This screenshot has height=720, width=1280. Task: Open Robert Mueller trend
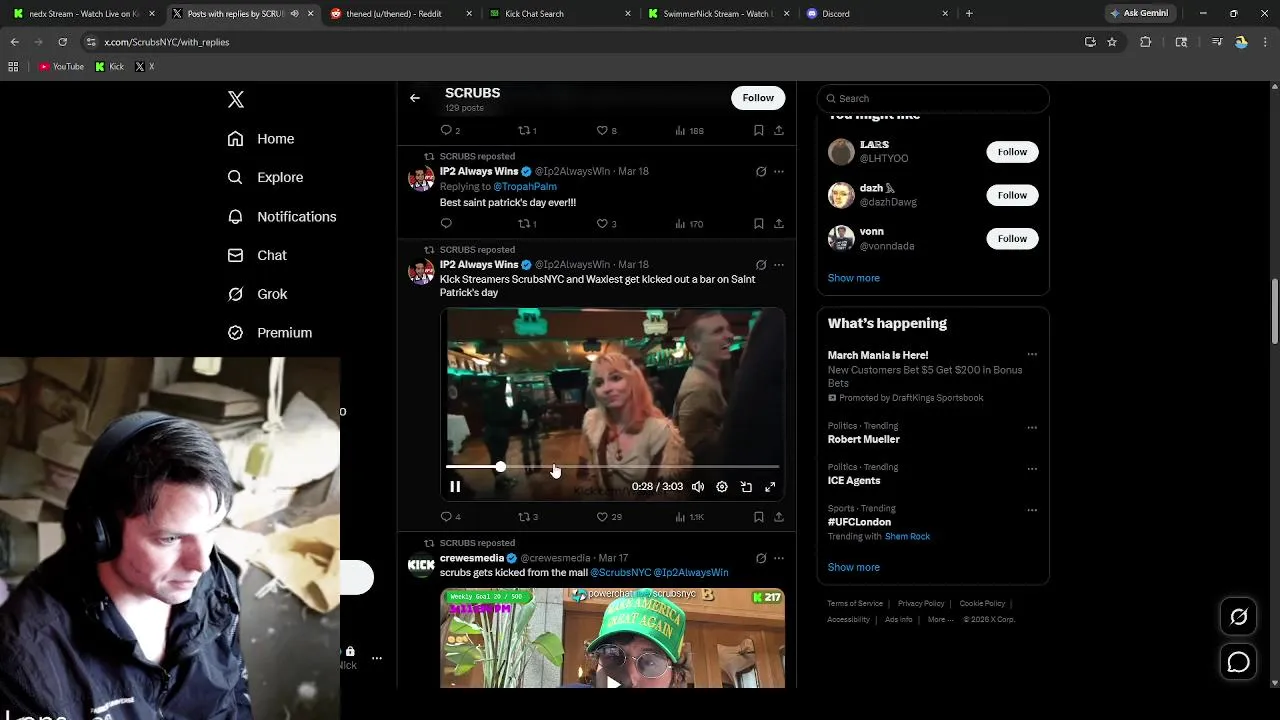point(863,439)
